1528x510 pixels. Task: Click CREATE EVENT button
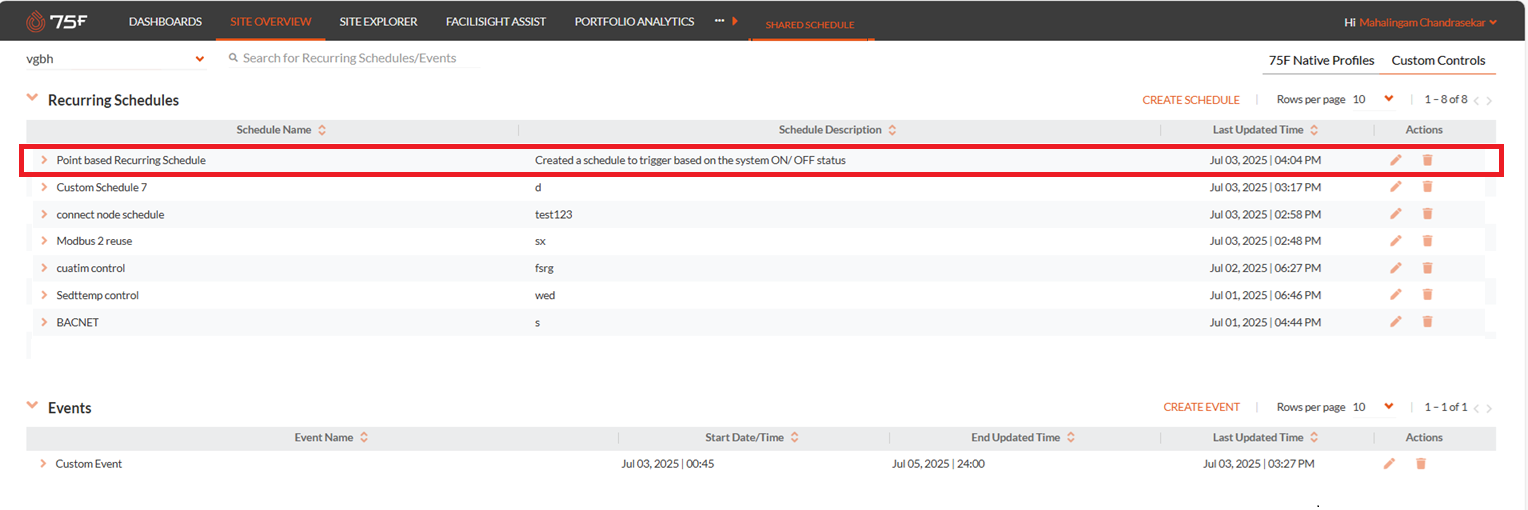(1201, 408)
